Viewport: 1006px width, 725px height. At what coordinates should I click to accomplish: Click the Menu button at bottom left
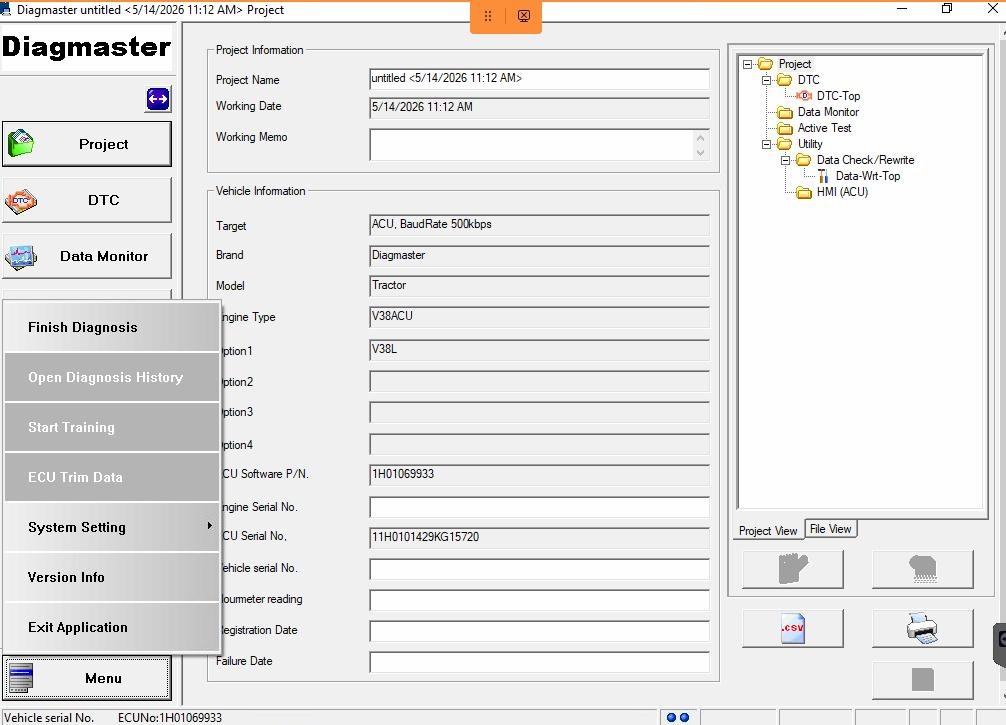87,678
